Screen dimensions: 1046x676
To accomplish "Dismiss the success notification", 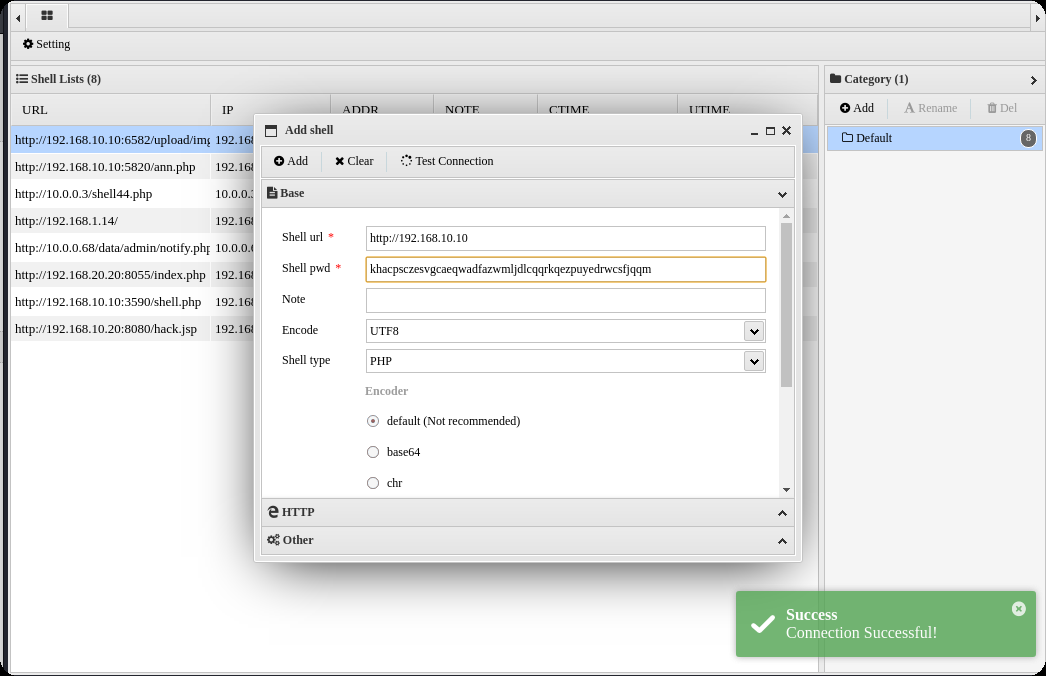I will point(1018,608).
